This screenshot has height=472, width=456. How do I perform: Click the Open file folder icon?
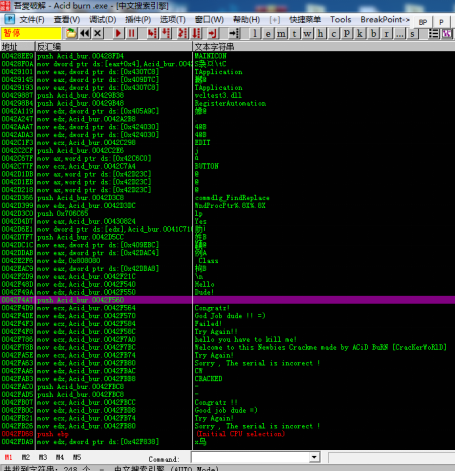click(x=71, y=33)
